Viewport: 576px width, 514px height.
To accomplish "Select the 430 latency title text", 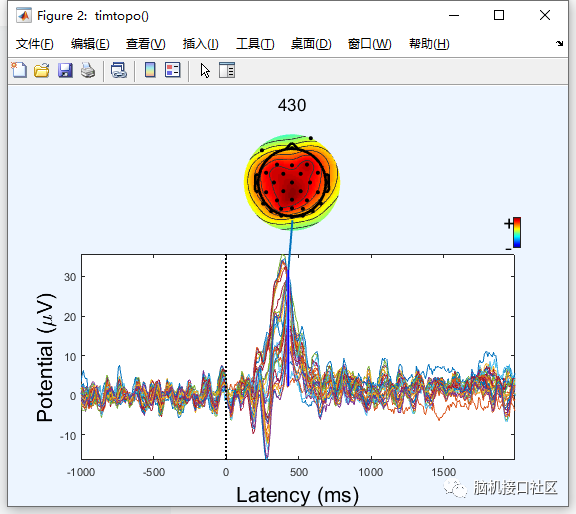I will pos(292,105).
